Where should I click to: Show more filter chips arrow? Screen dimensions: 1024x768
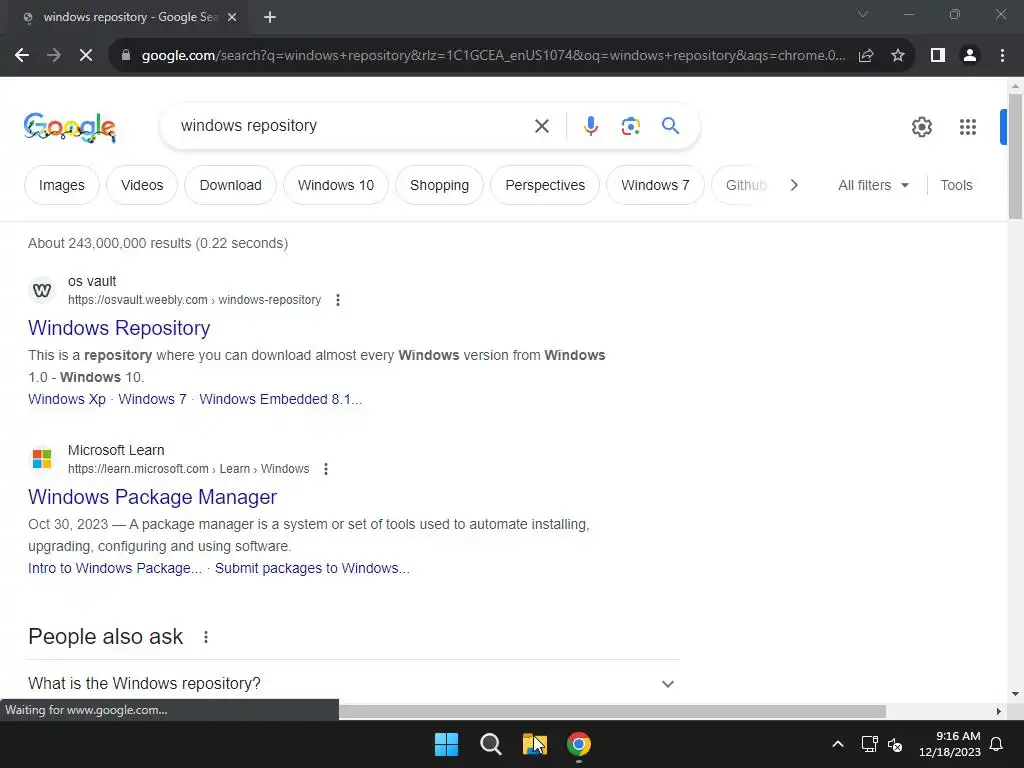[794, 185]
